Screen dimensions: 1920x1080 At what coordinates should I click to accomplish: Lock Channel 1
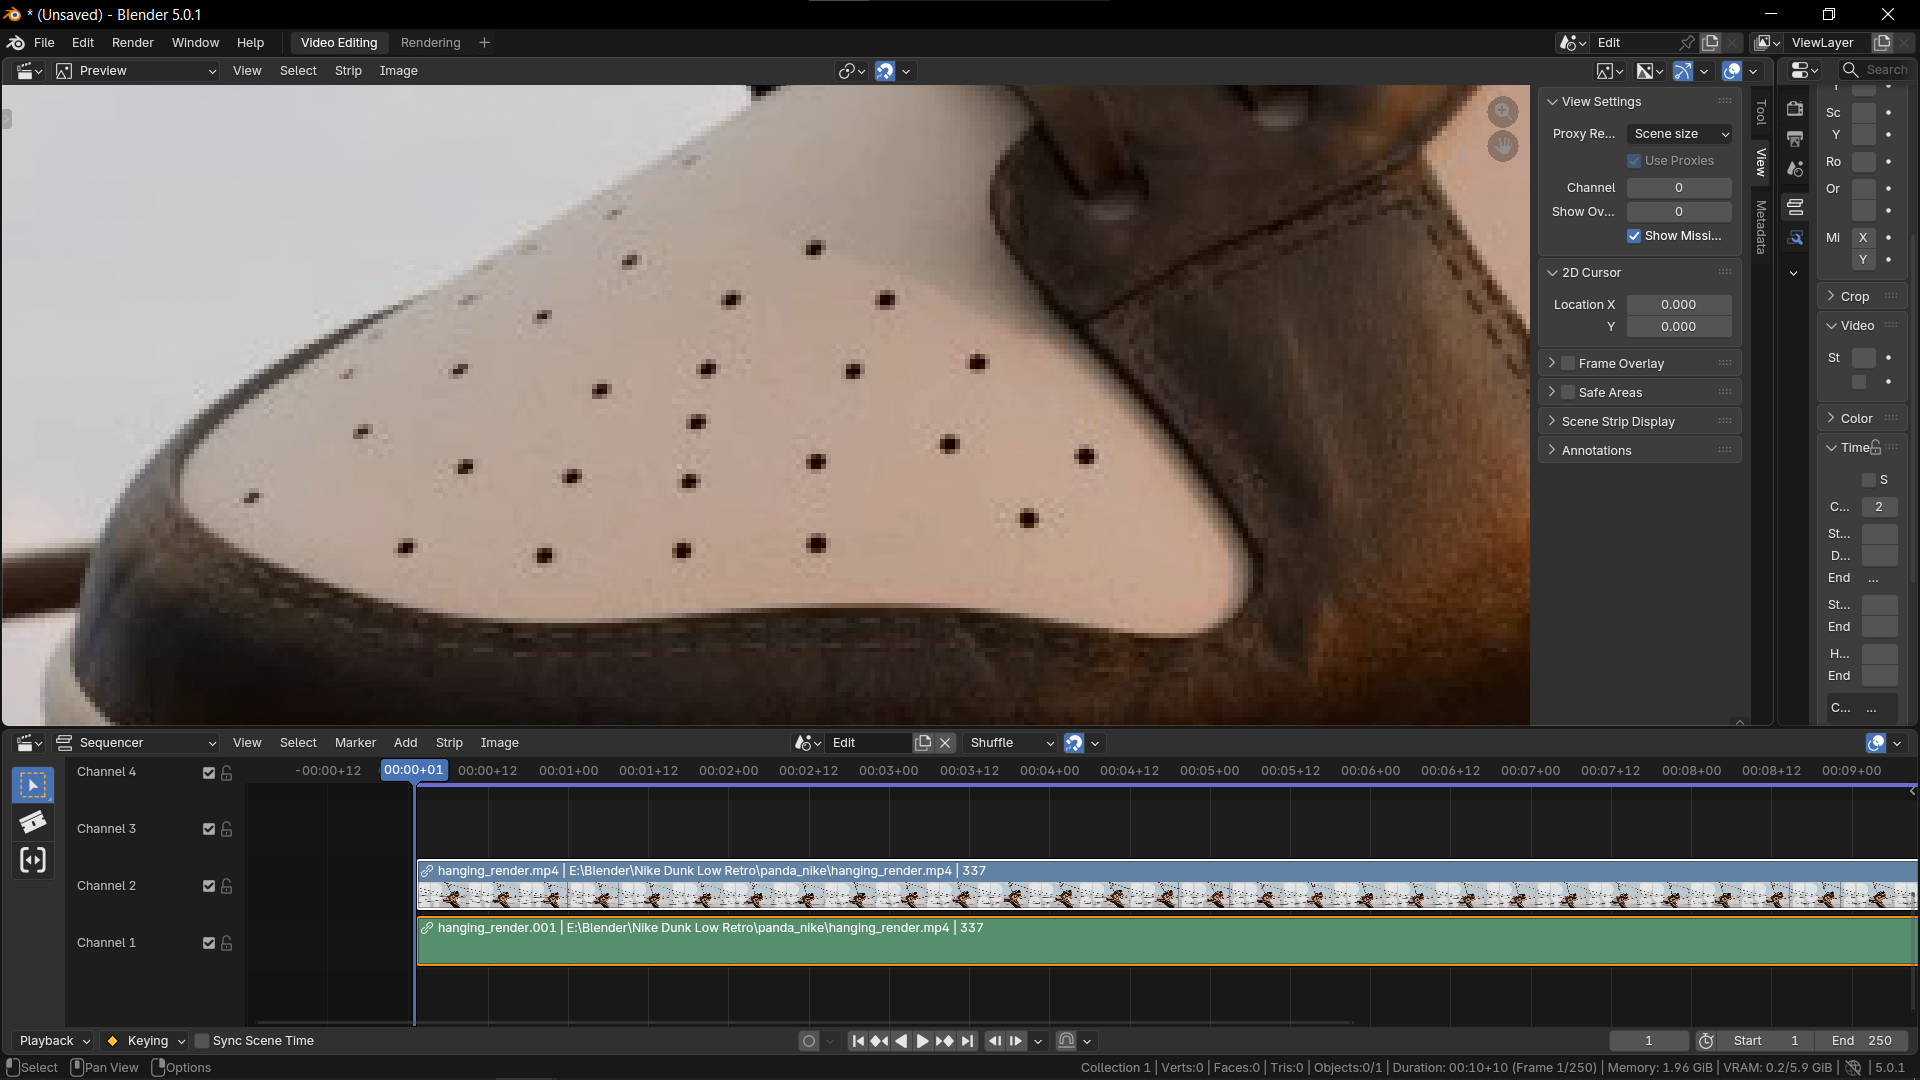pyautogui.click(x=227, y=943)
